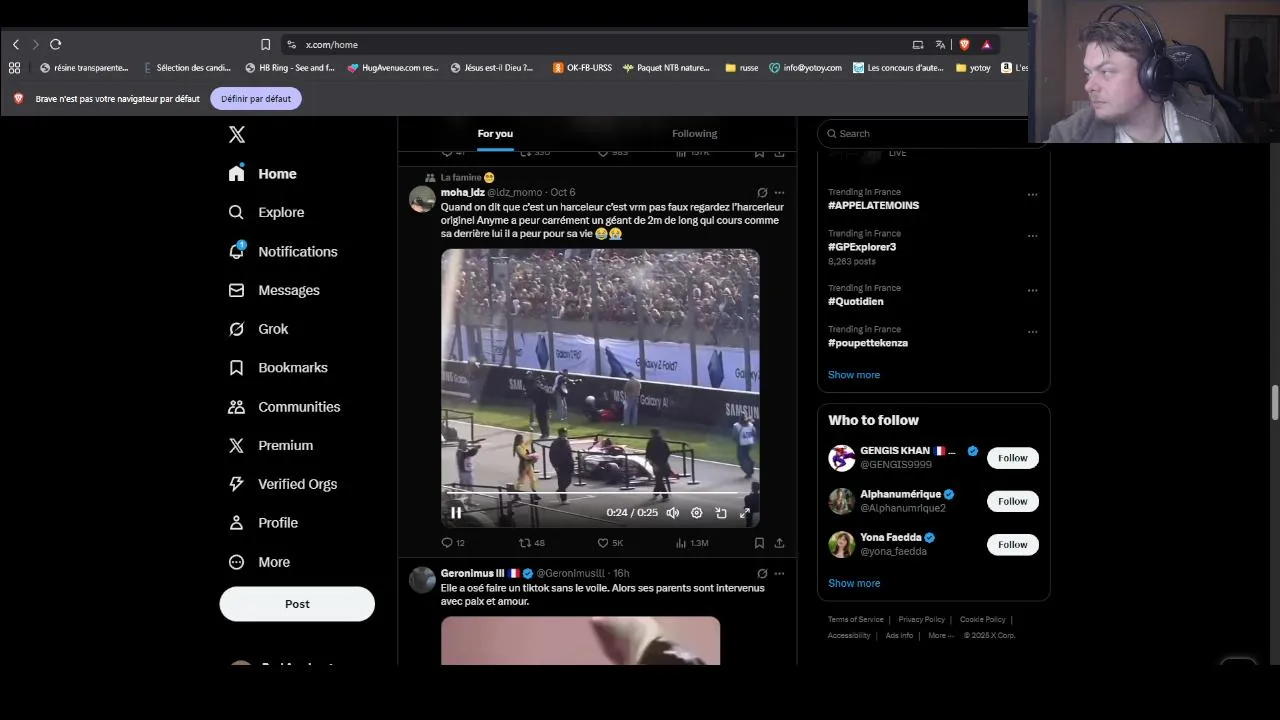Click the Post button
Image resolution: width=1280 pixels, height=720 pixels.
297,604
